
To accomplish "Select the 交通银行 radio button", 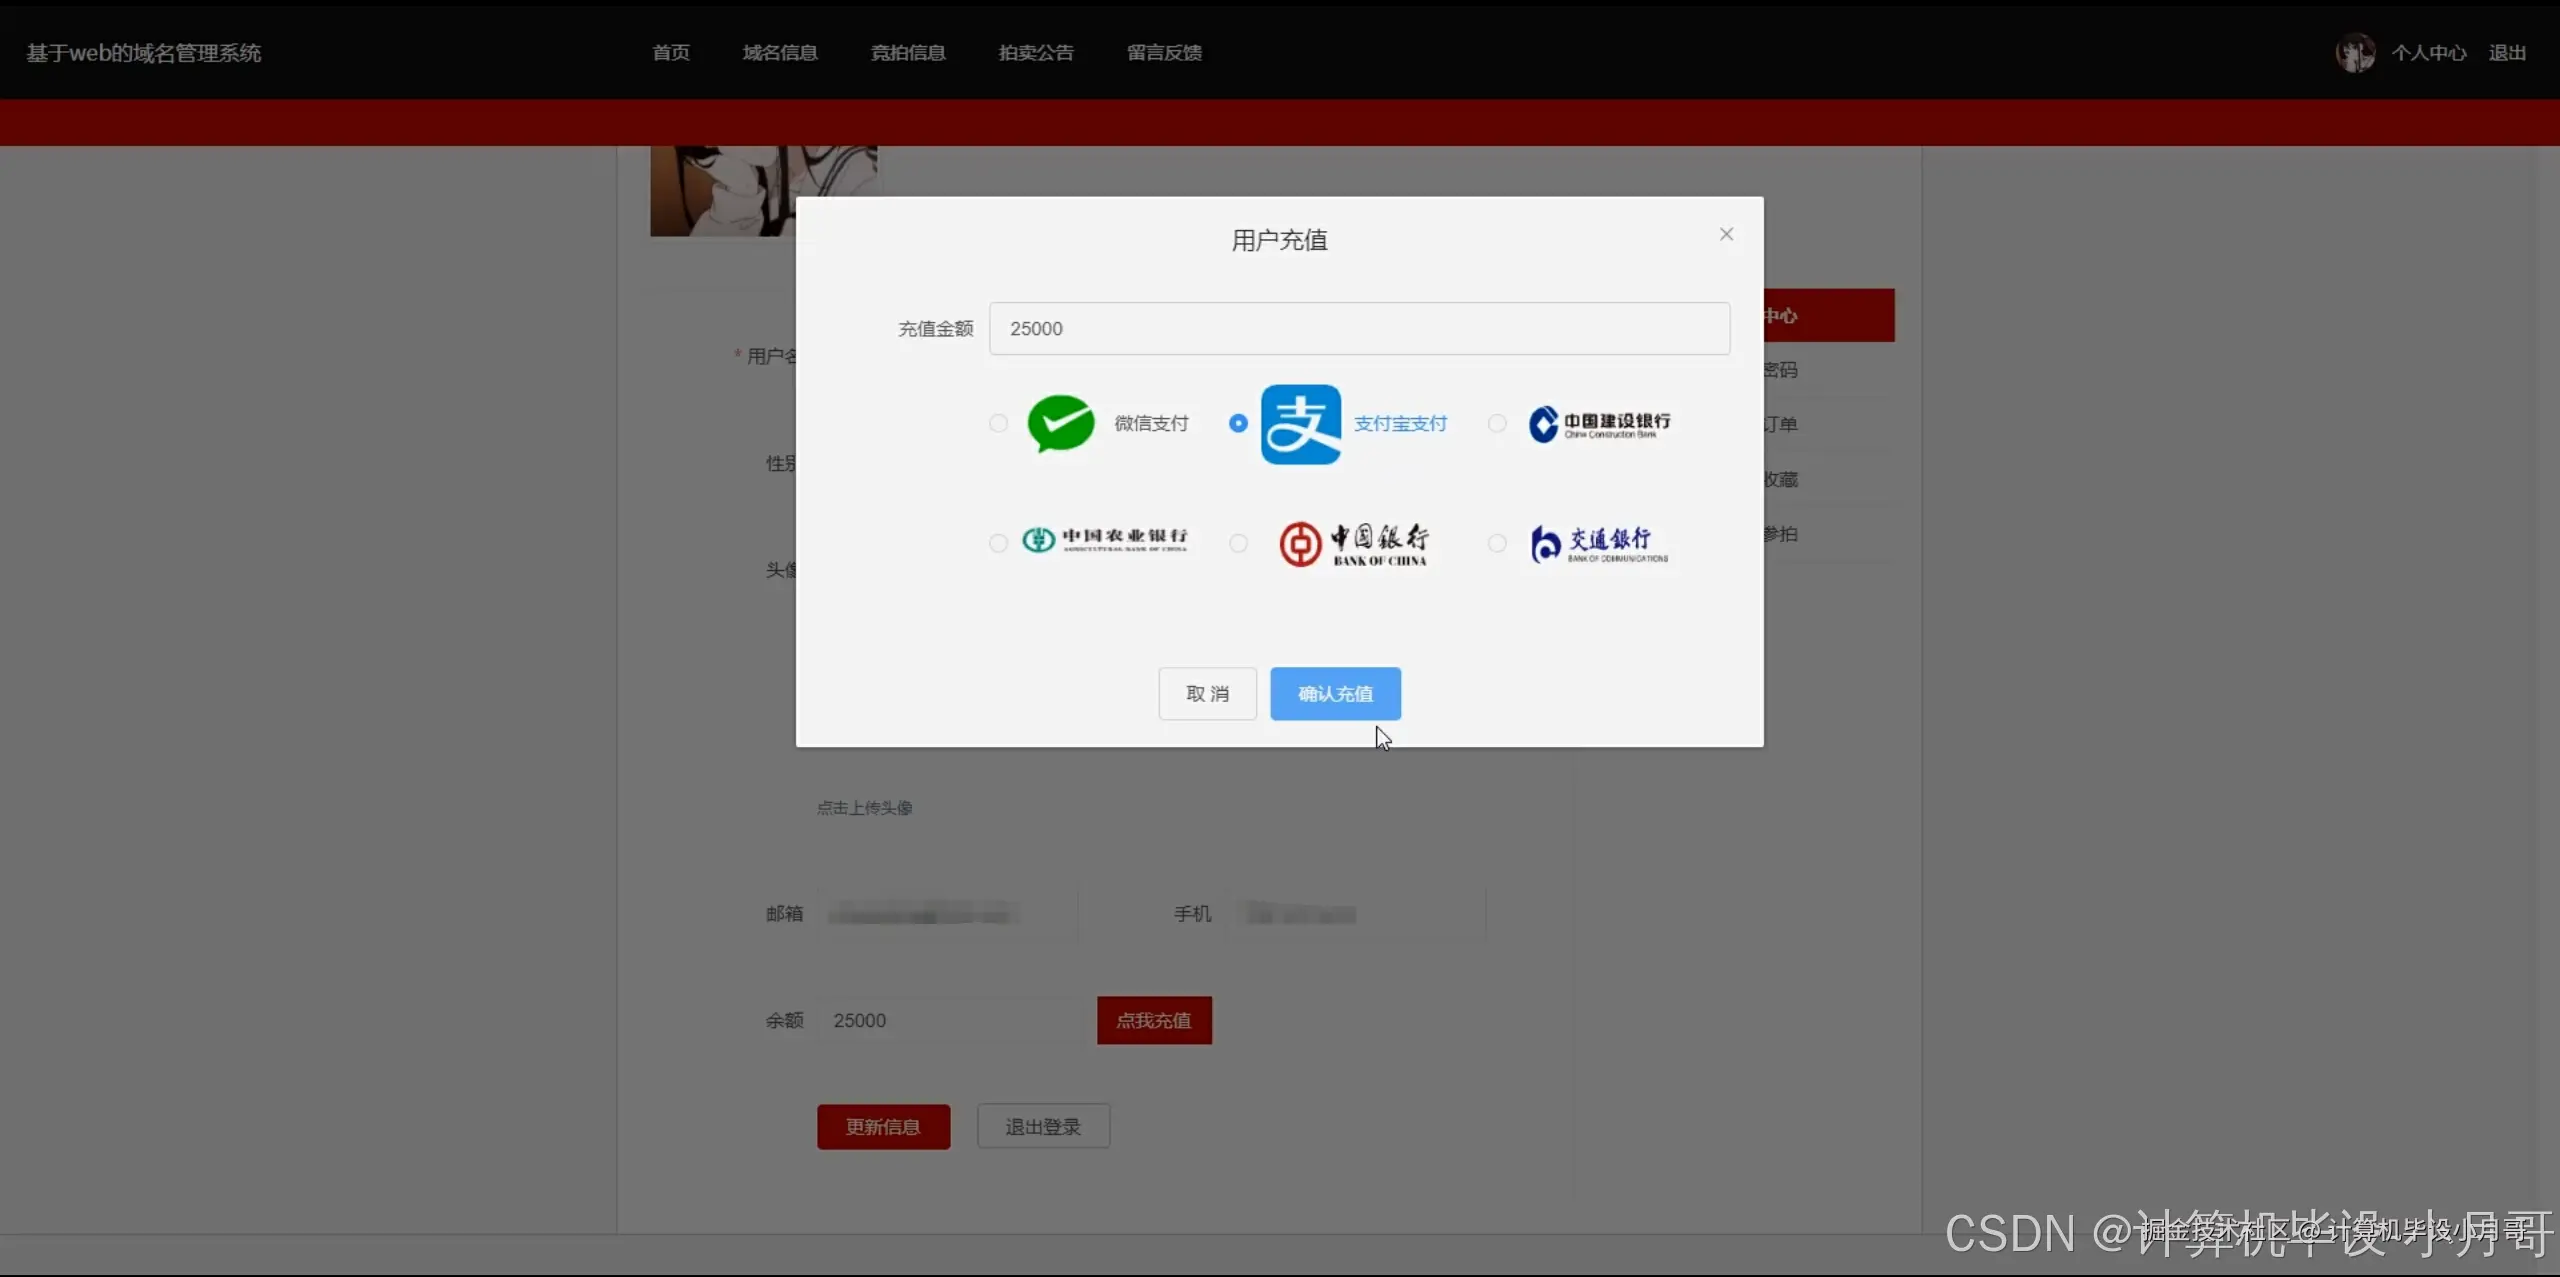I will click(x=1496, y=543).
